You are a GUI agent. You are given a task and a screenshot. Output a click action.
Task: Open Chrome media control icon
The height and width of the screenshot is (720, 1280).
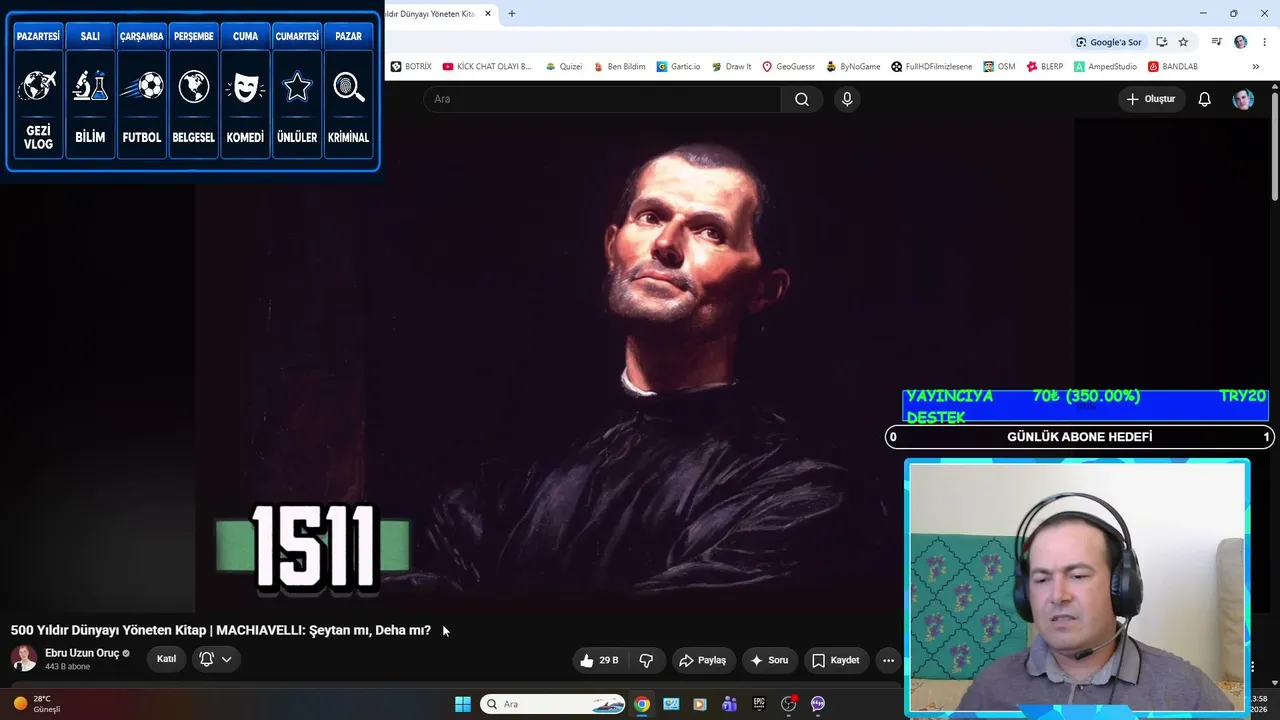point(1217,42)
